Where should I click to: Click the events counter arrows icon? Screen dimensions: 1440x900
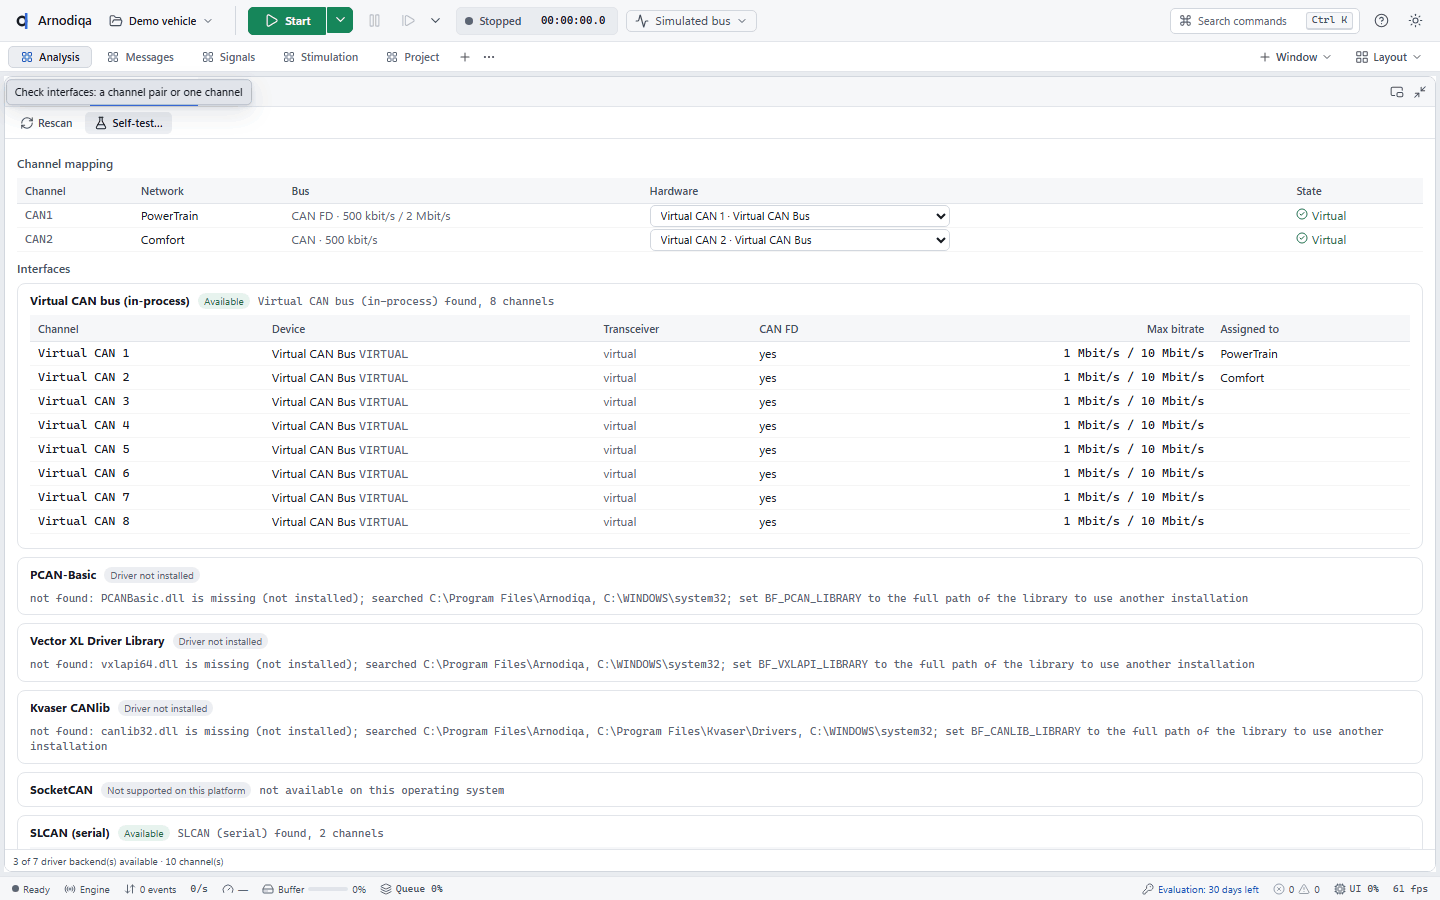(x=130, y=889)
